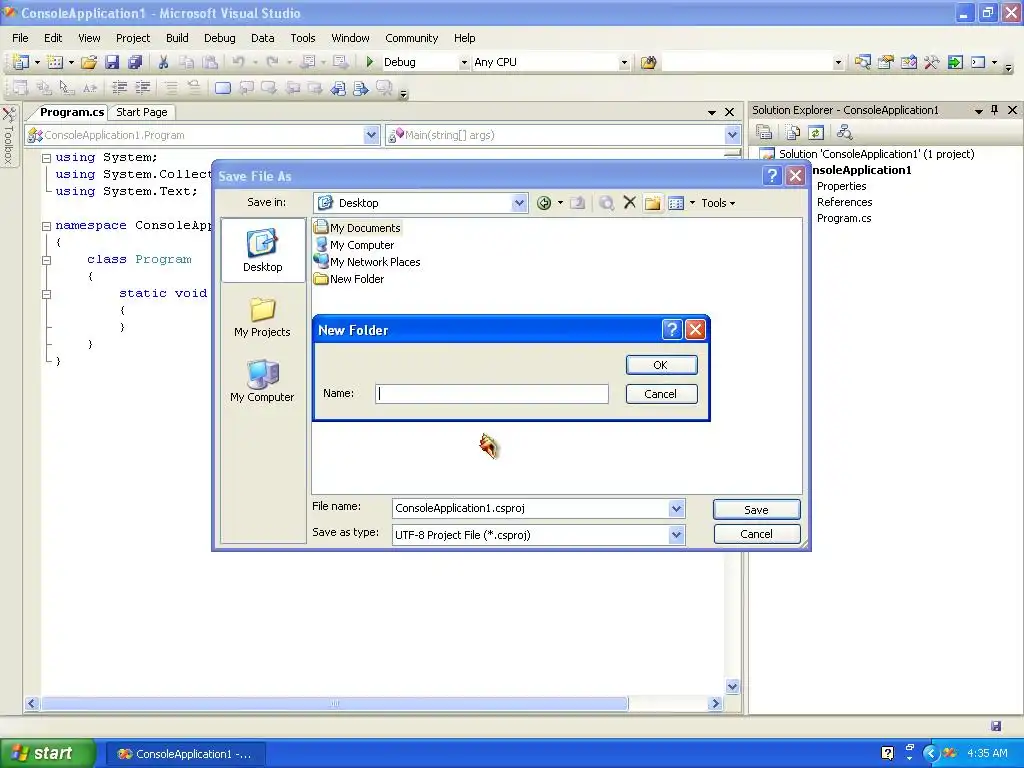Click the green Start Debugging arrow
This screenshot has height=768, width=1024.
(370, 62)
